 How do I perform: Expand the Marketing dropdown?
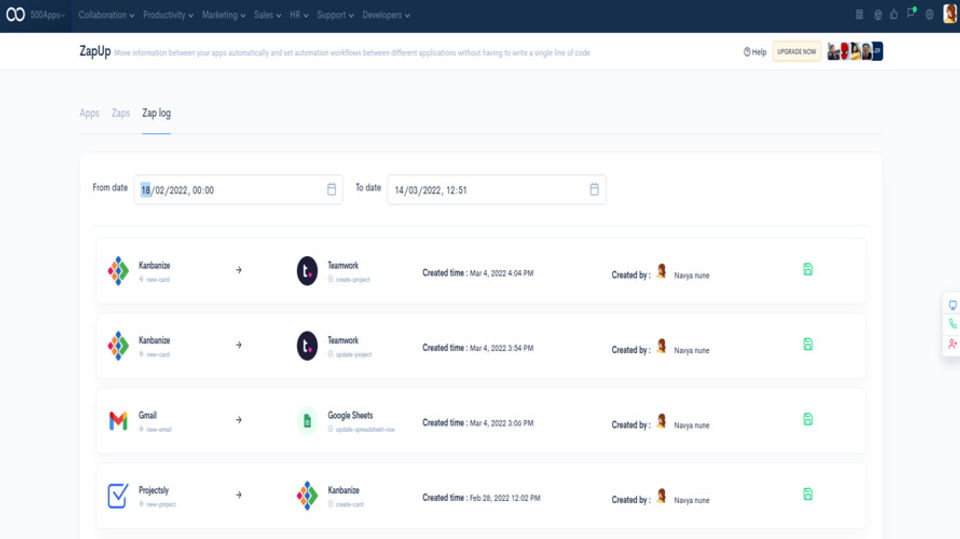(223, 15)
